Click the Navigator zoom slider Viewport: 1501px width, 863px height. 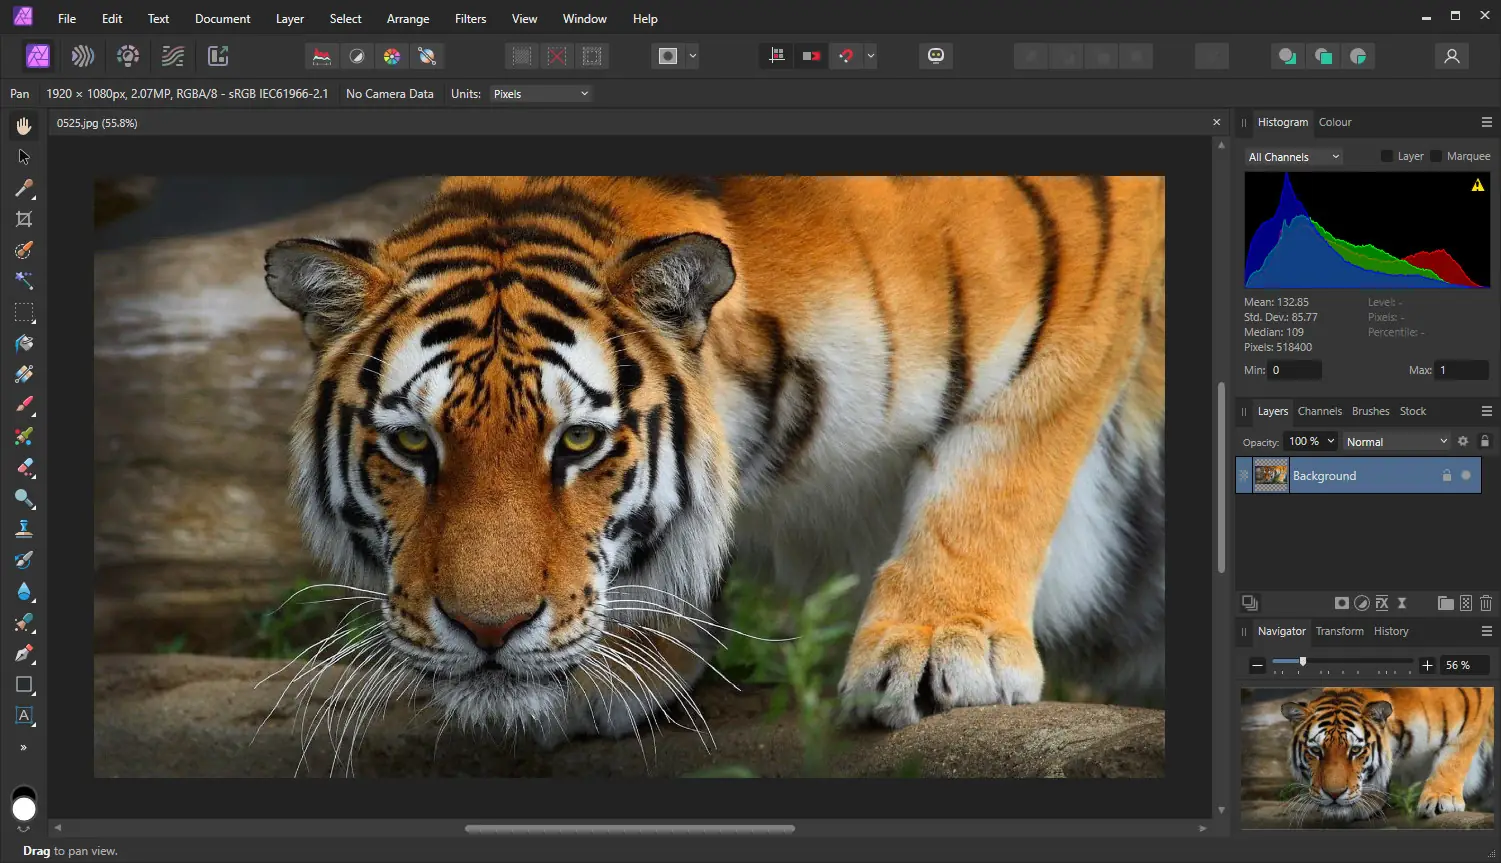point(1302,661)
